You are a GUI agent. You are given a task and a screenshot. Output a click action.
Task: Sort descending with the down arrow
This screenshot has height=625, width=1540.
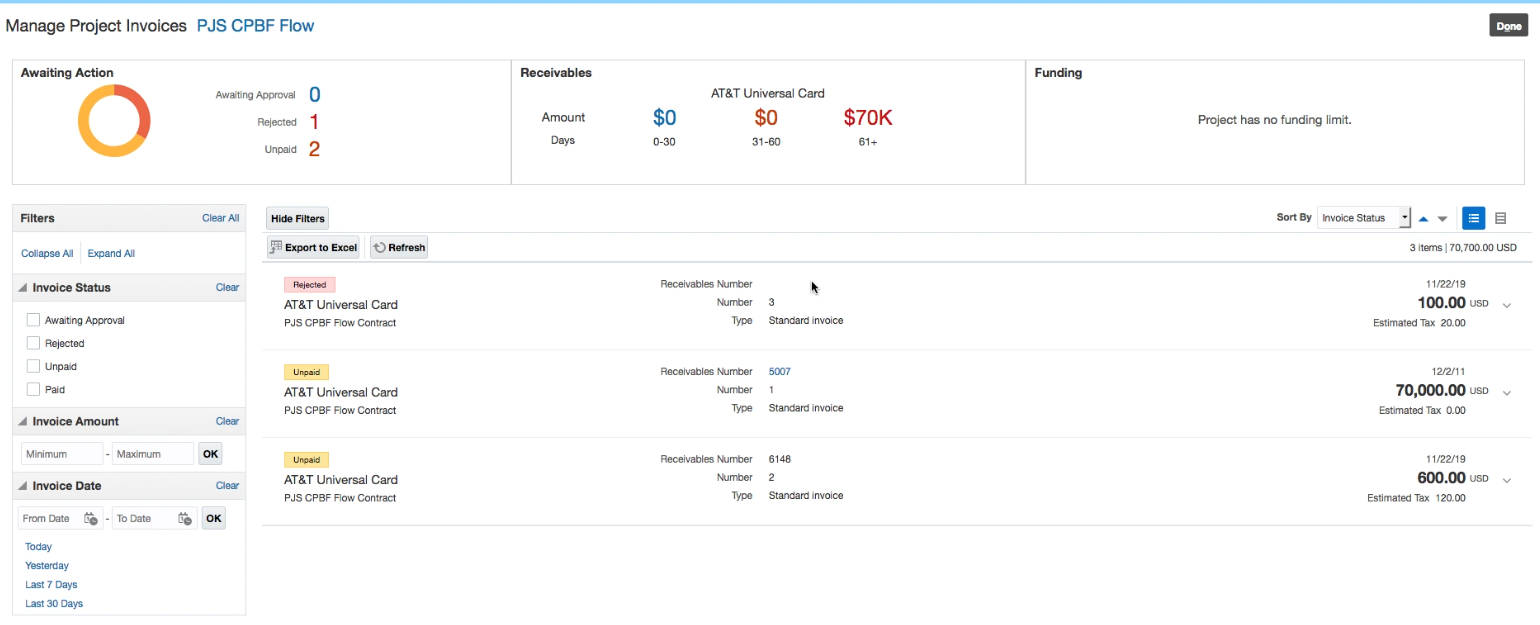1442,219
